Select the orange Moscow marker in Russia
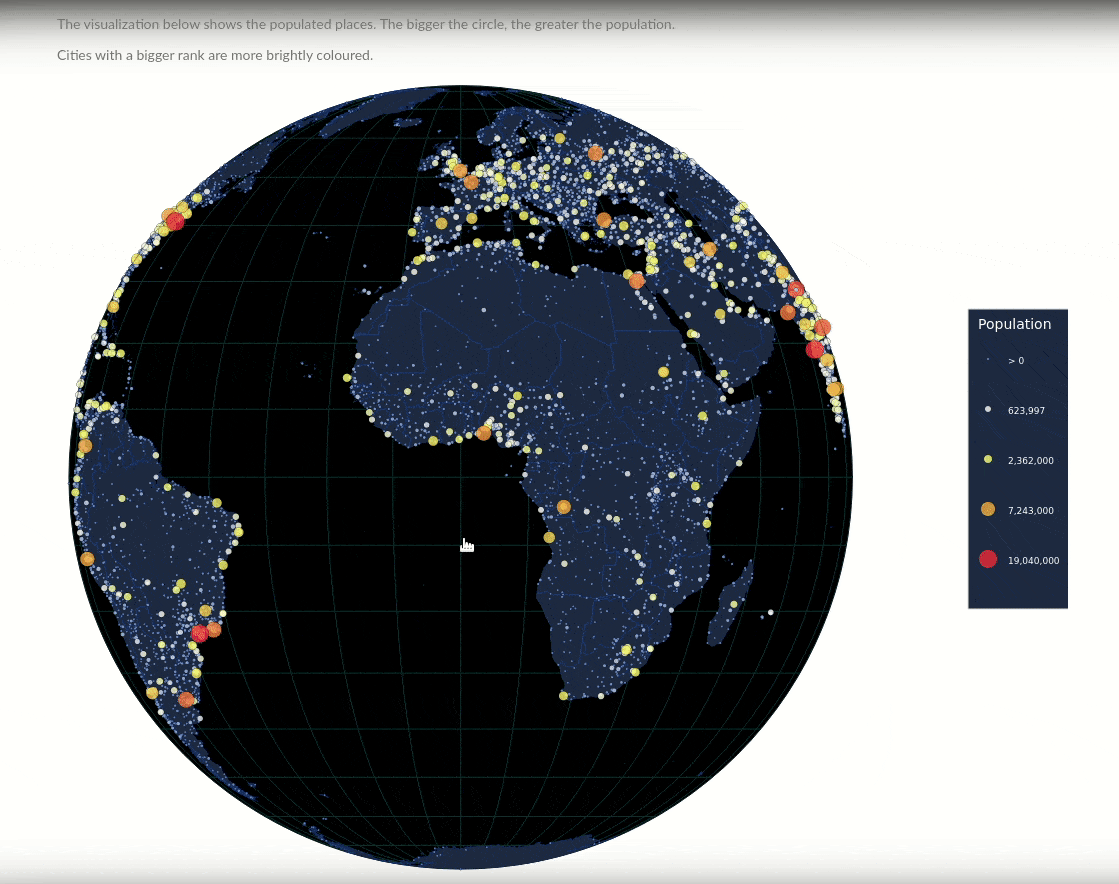 [596, 153]
